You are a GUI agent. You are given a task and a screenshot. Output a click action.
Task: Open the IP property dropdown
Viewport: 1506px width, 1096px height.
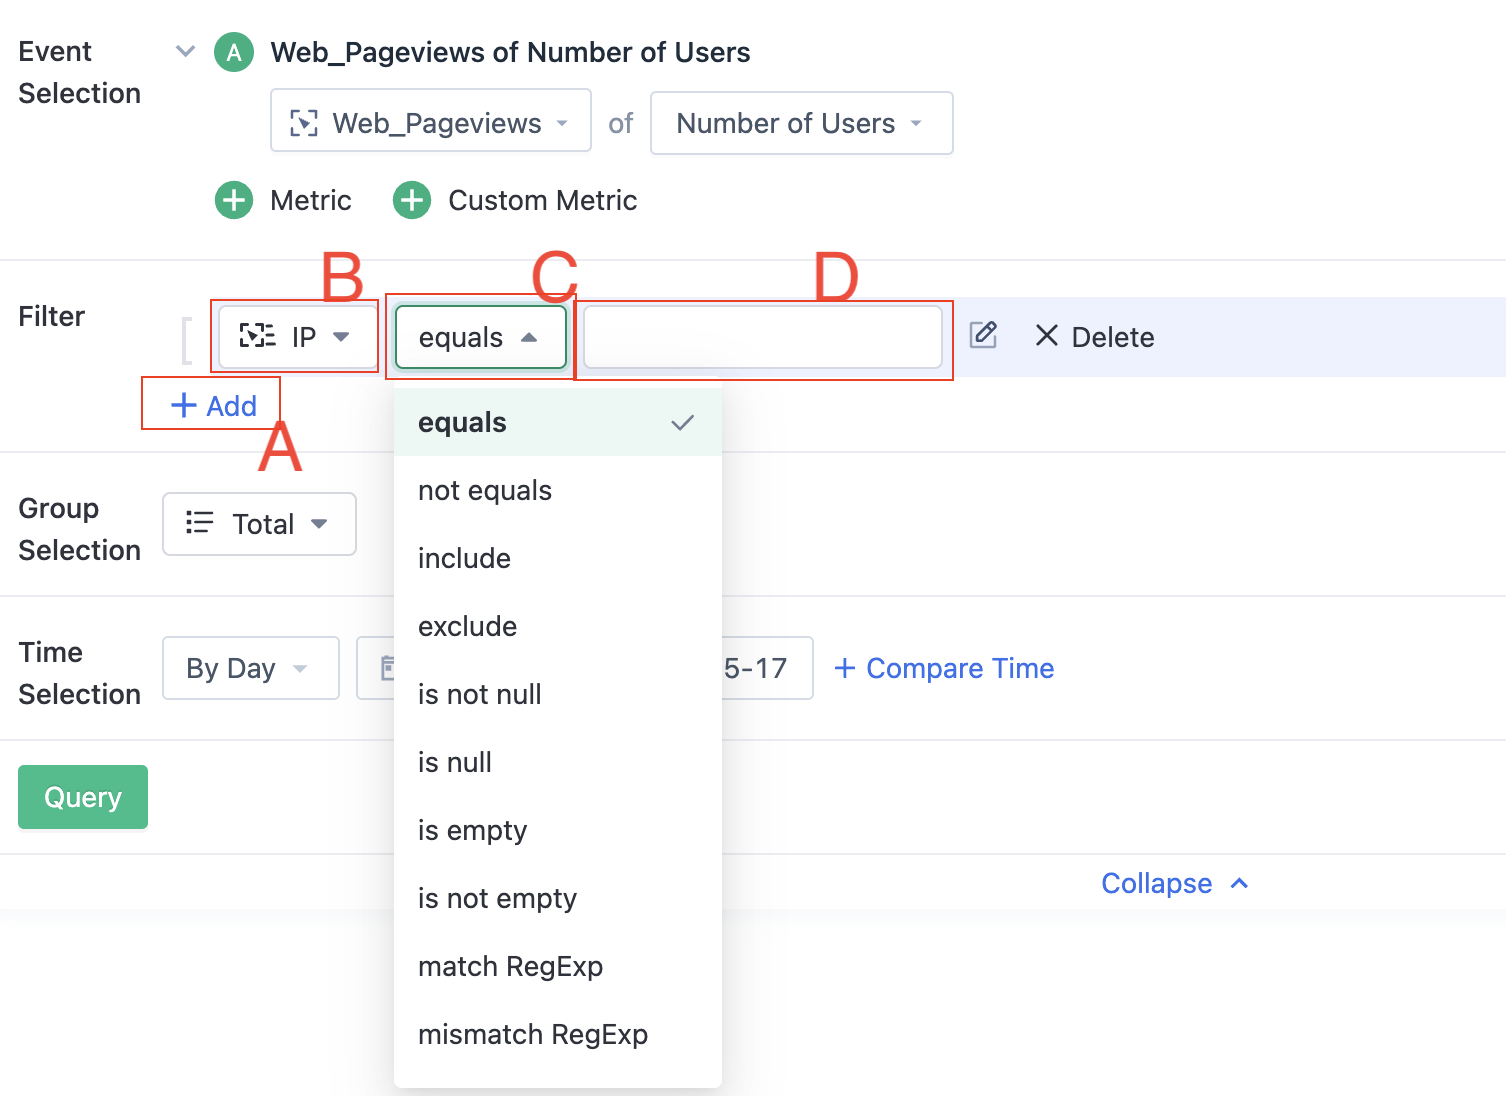[297, 337]
